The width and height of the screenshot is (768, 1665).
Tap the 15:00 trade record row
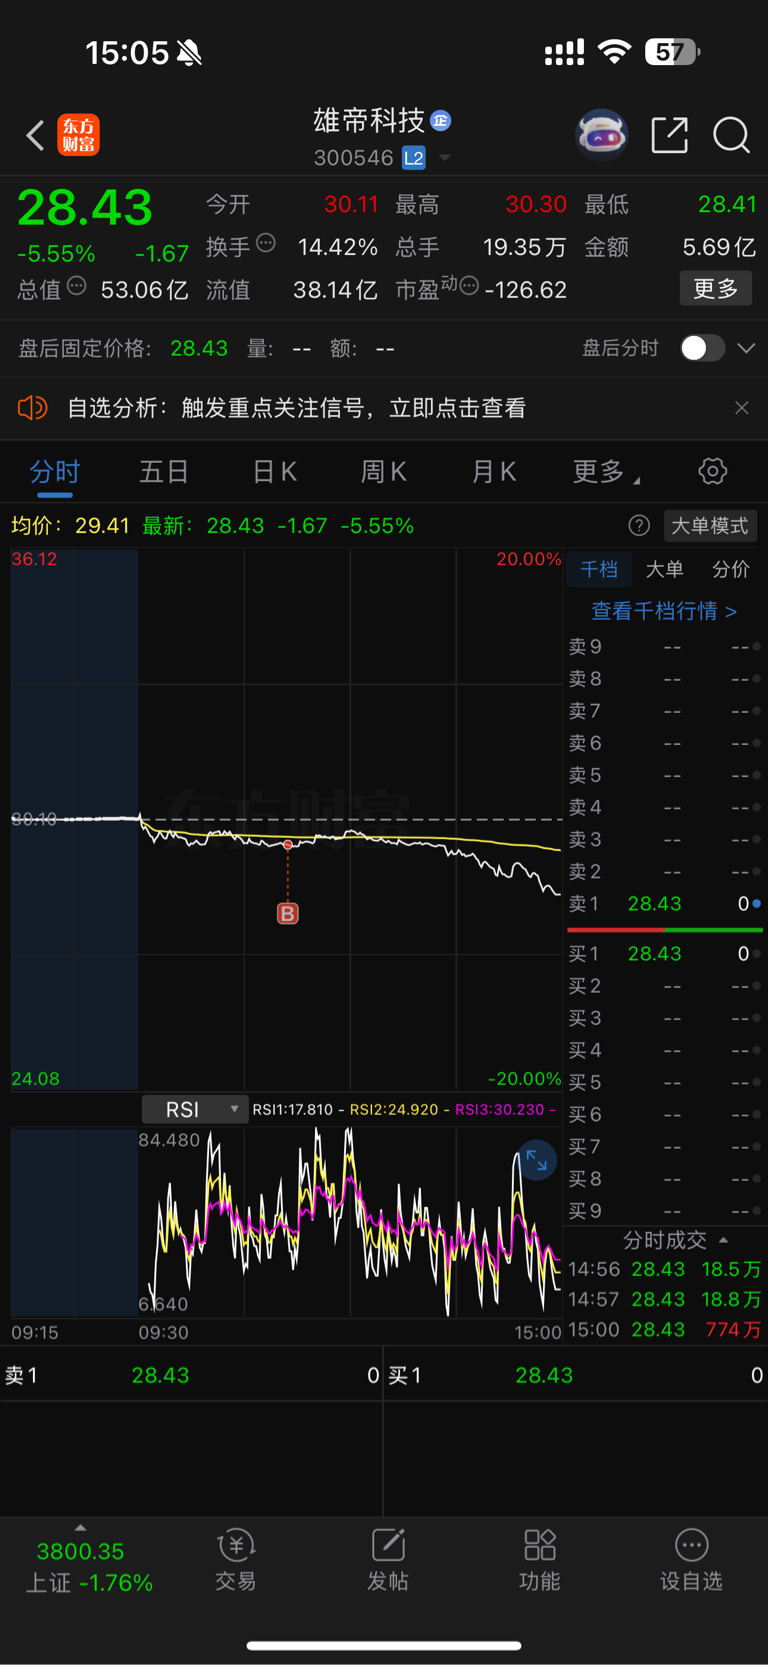(665, 1330)
